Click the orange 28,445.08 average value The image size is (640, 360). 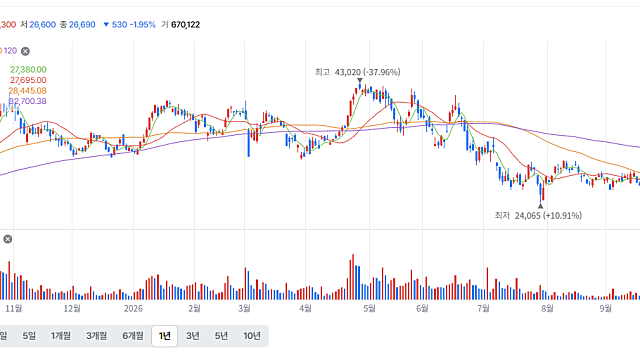27,91
